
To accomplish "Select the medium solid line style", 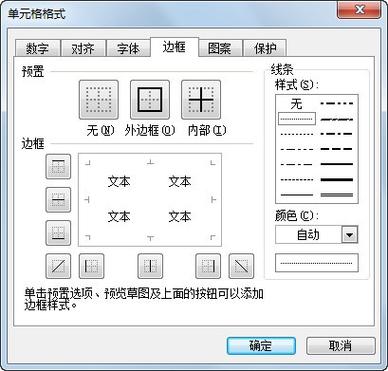I will [x=336, y=164].
